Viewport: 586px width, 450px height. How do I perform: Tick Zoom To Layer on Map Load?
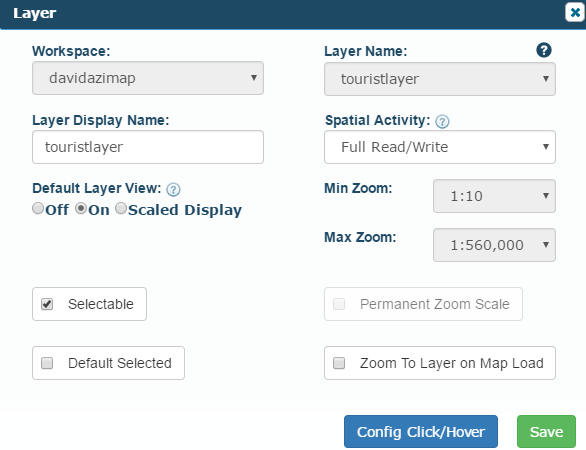[x=339, y=363]
